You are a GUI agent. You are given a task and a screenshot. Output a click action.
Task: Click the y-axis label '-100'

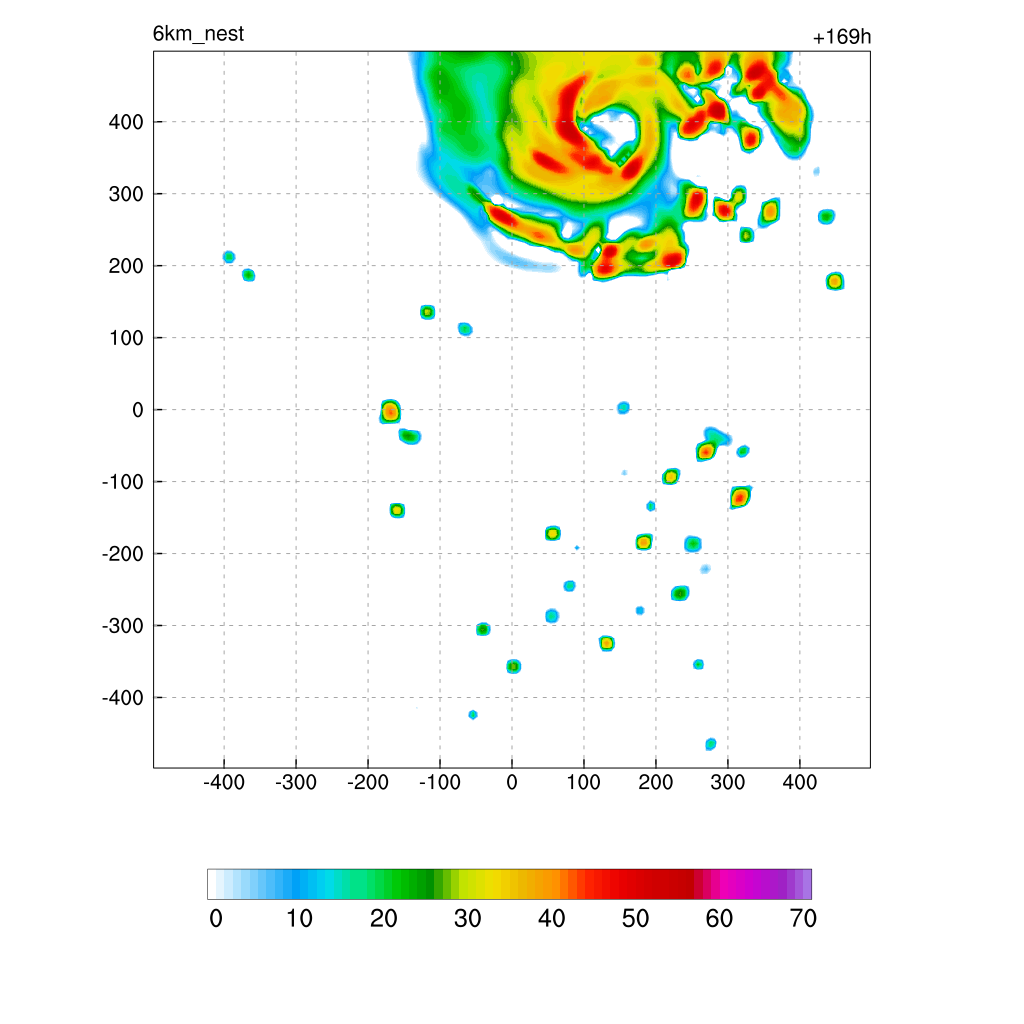coord(123,482)
